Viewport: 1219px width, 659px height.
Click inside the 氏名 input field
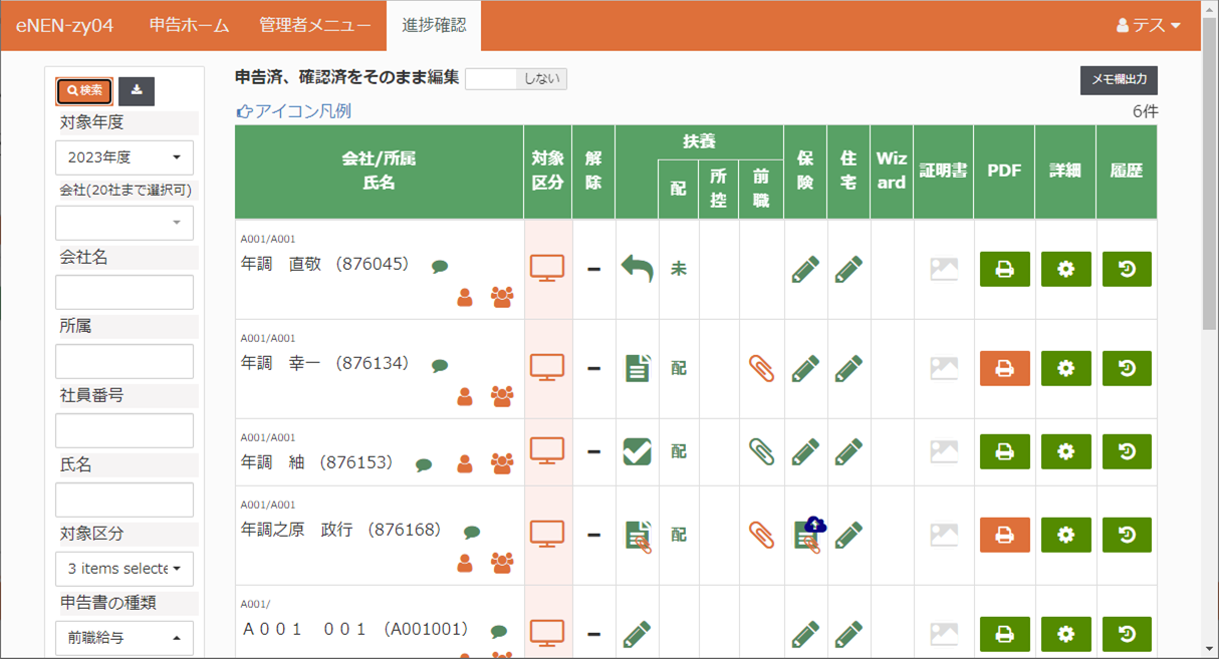[x=124, y=500]
